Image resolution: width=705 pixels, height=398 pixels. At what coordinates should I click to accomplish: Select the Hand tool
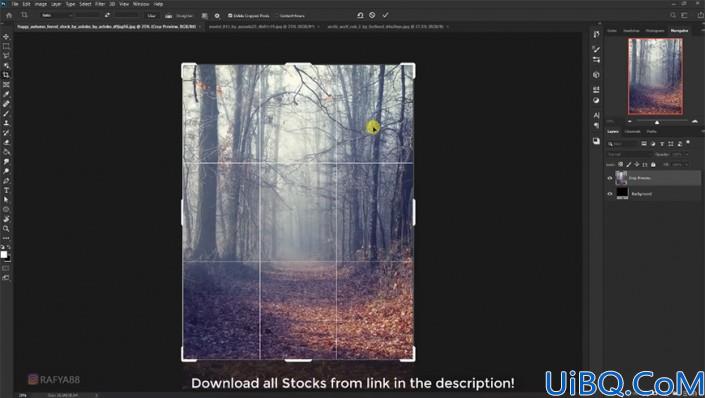[x=6, y=219]
